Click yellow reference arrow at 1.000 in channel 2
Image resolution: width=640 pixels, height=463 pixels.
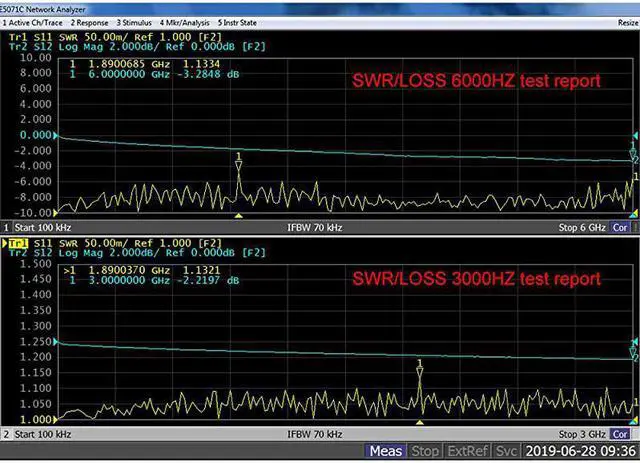56,419
